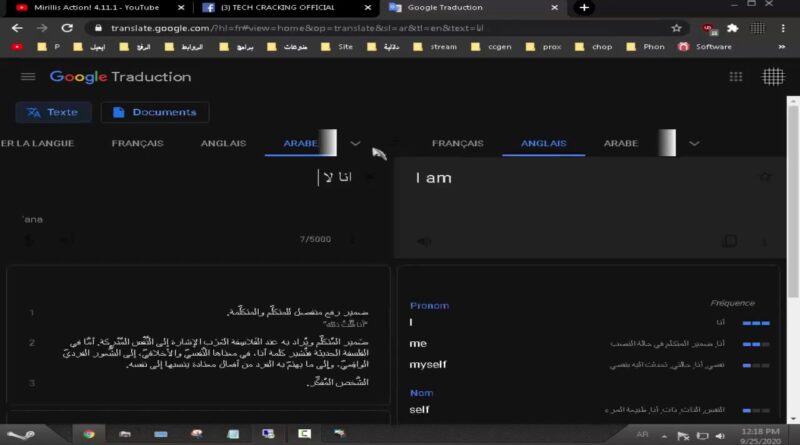800x445 pixels.
Task: Switch to Documents translation mode
Action: point(155,112)
